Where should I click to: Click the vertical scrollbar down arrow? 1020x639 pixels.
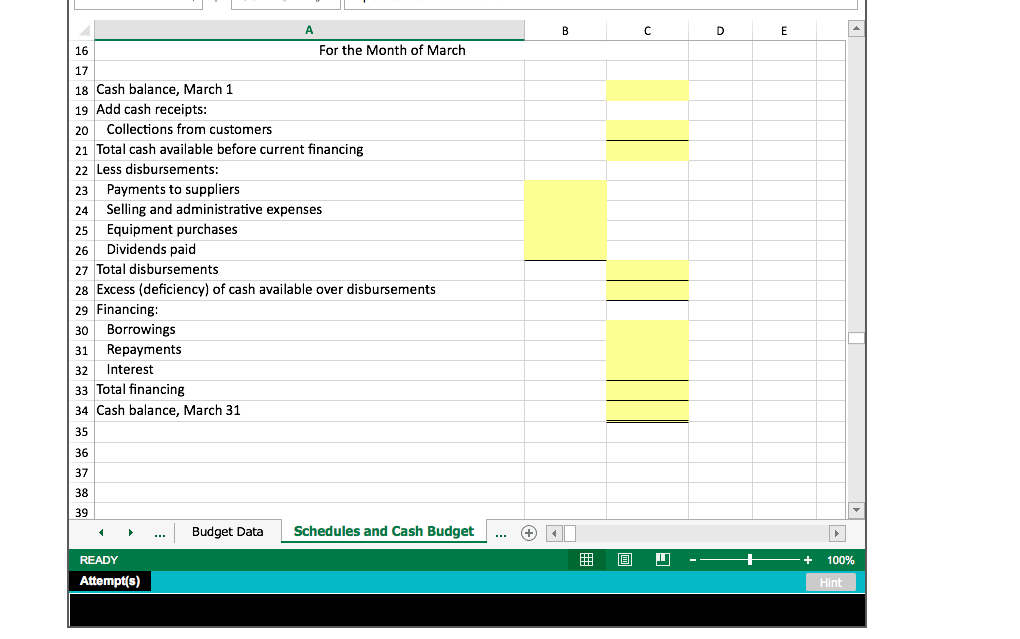point(856,510)
